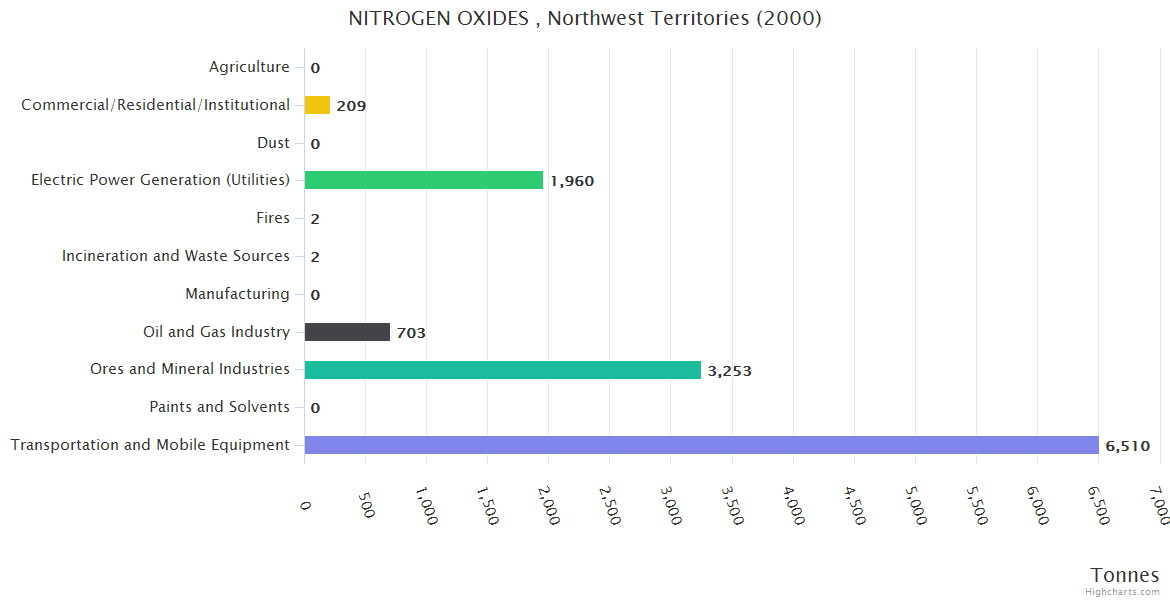Click the Transportation and Mobile Equipment bar
The width and height of the screenshot is (1170, 600).
pyautogui.click(x=700, y=445)
